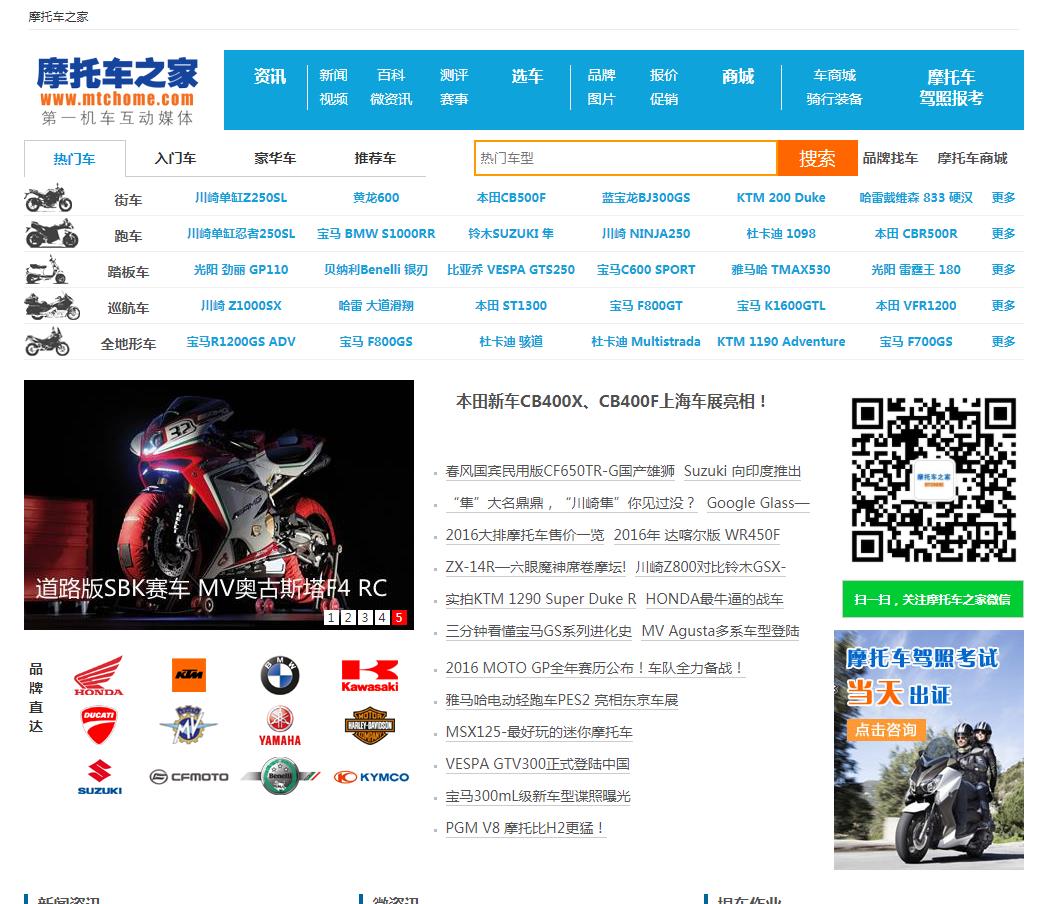Viewport: 1040px width, 904px height.
Task: Open the 商城 navigation menu
Action: tap(738, 76)
